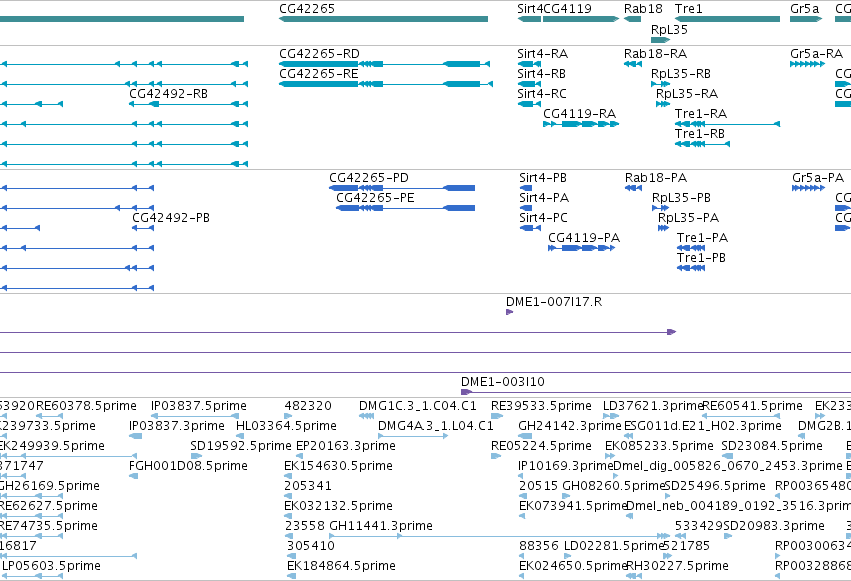Select the SD19592.5prime EST label
851x581 pixels.
pos(241,446)
